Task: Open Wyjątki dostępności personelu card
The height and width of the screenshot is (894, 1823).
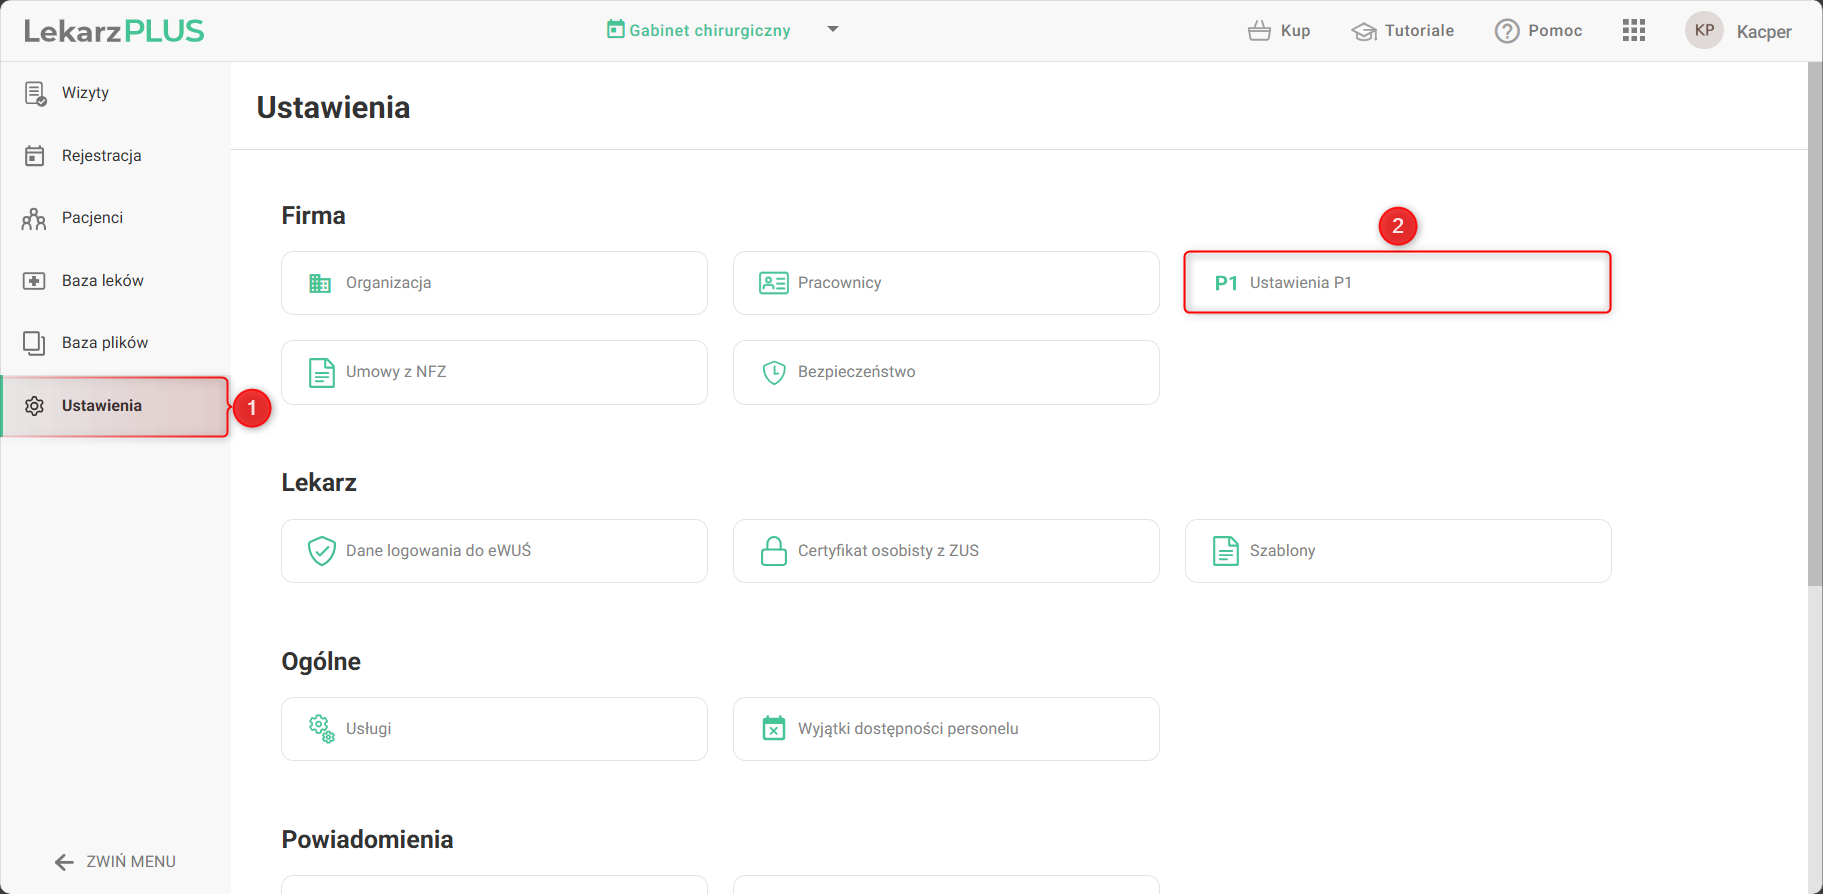Action: tap(945, 729)
